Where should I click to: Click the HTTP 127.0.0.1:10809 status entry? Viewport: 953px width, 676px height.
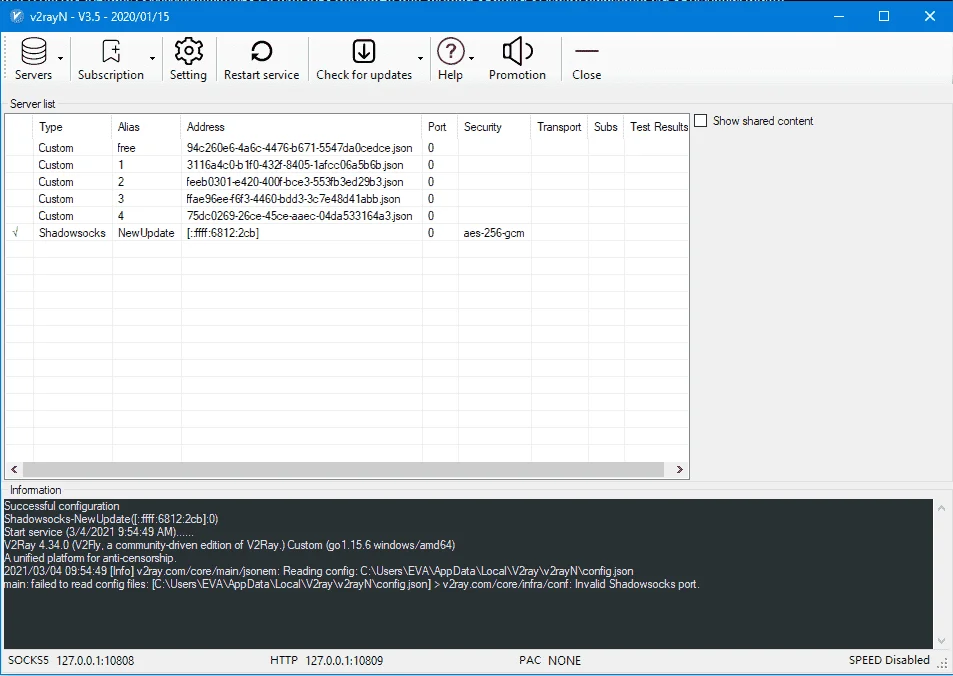[x=326, y=660]
